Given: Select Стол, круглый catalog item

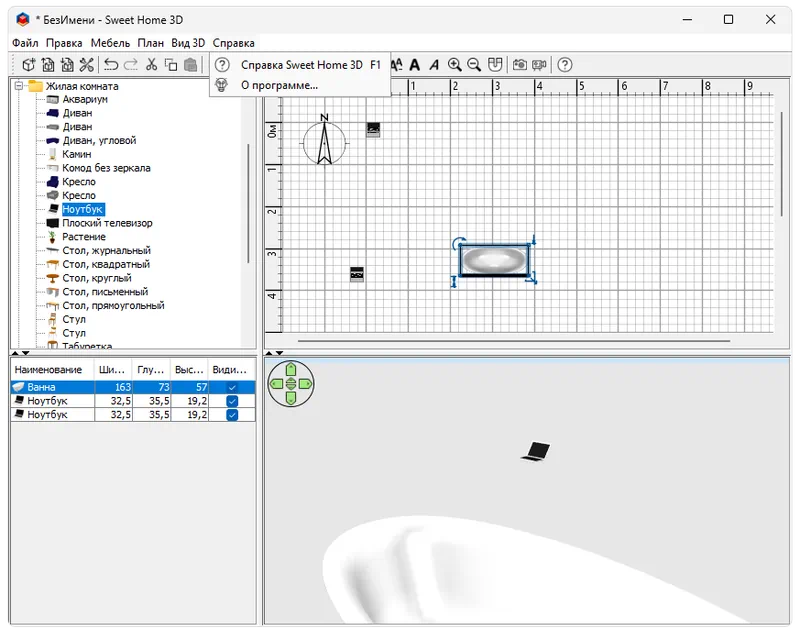Looking at the screenshot, I should [97, 278].
